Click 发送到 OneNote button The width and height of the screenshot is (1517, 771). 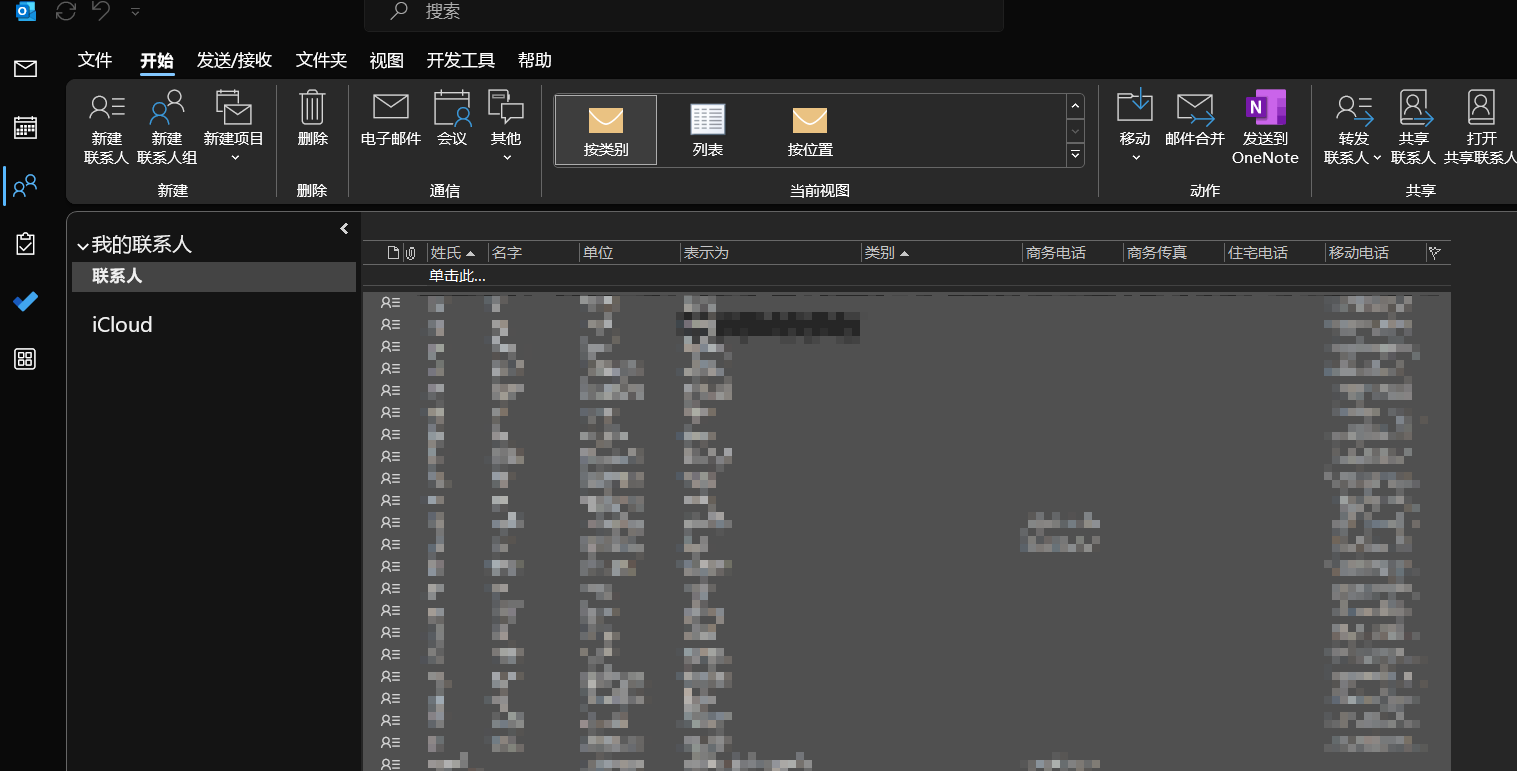point(1265,128)
